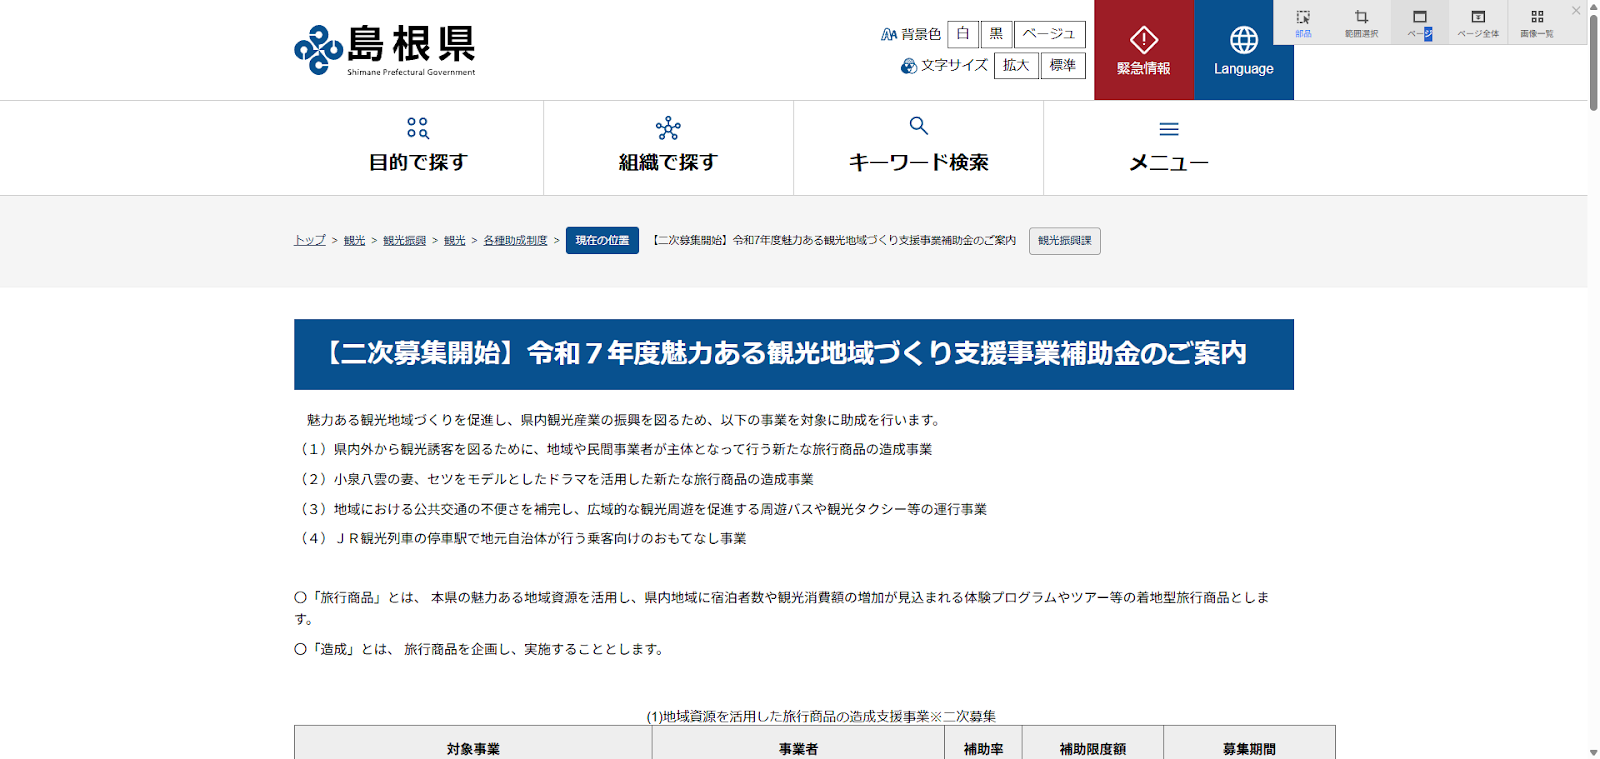Set background color to 黒
Image resolution: width=1600 pixels, height=759 pixels.
996,34
